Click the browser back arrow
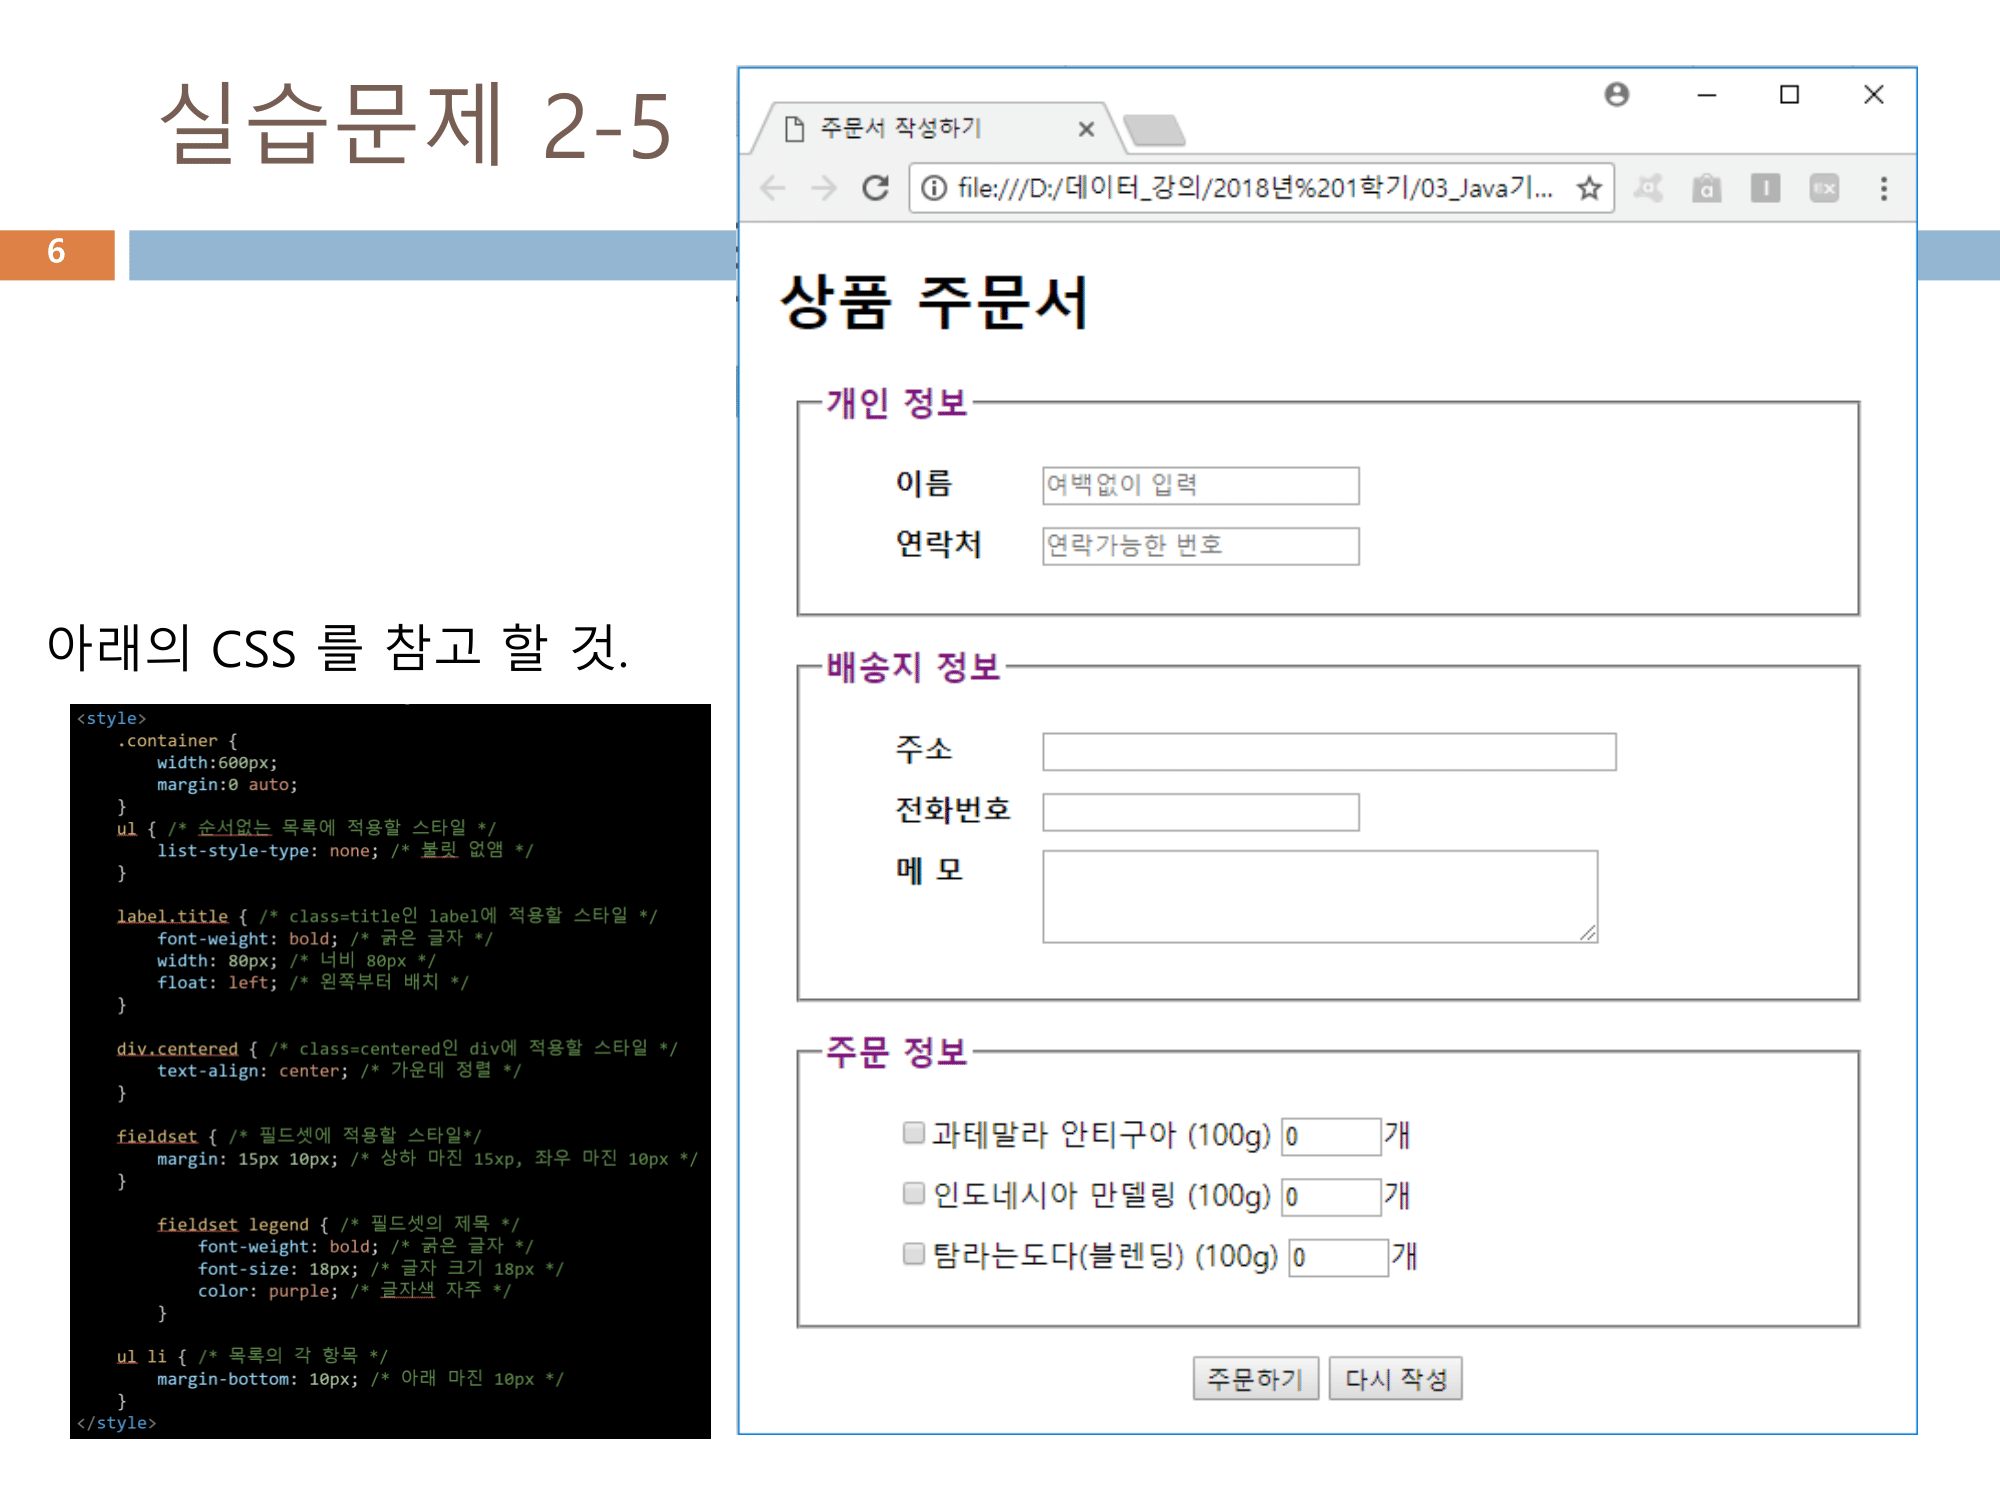 [x=772, y=188]
